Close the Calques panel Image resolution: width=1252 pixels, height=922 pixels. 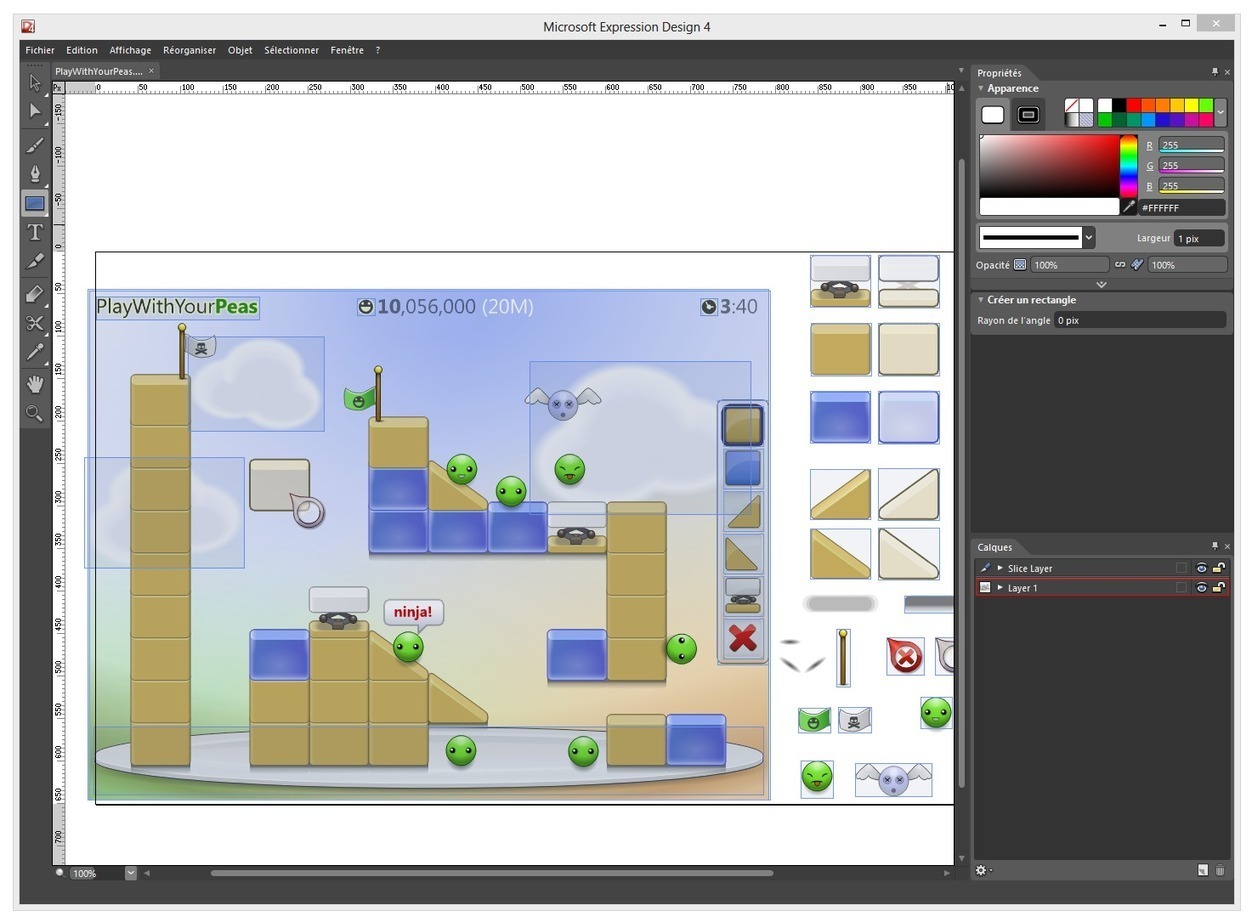click(x=1227, y=546)
